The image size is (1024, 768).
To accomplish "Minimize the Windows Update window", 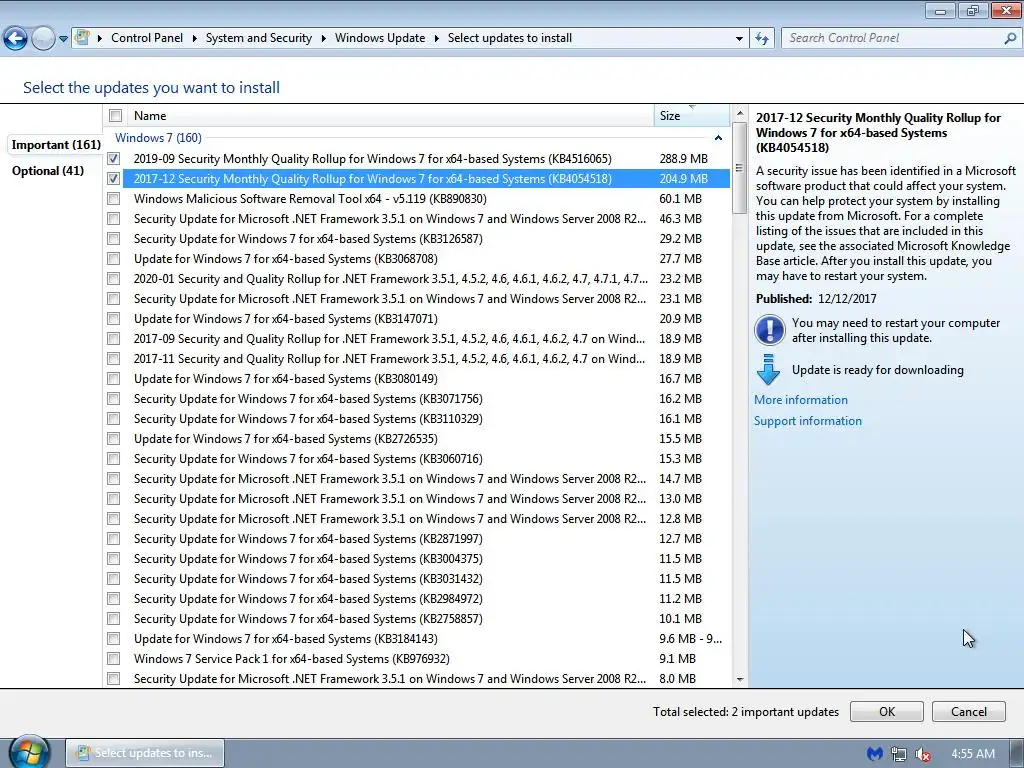I will click(x=940, y=10).
